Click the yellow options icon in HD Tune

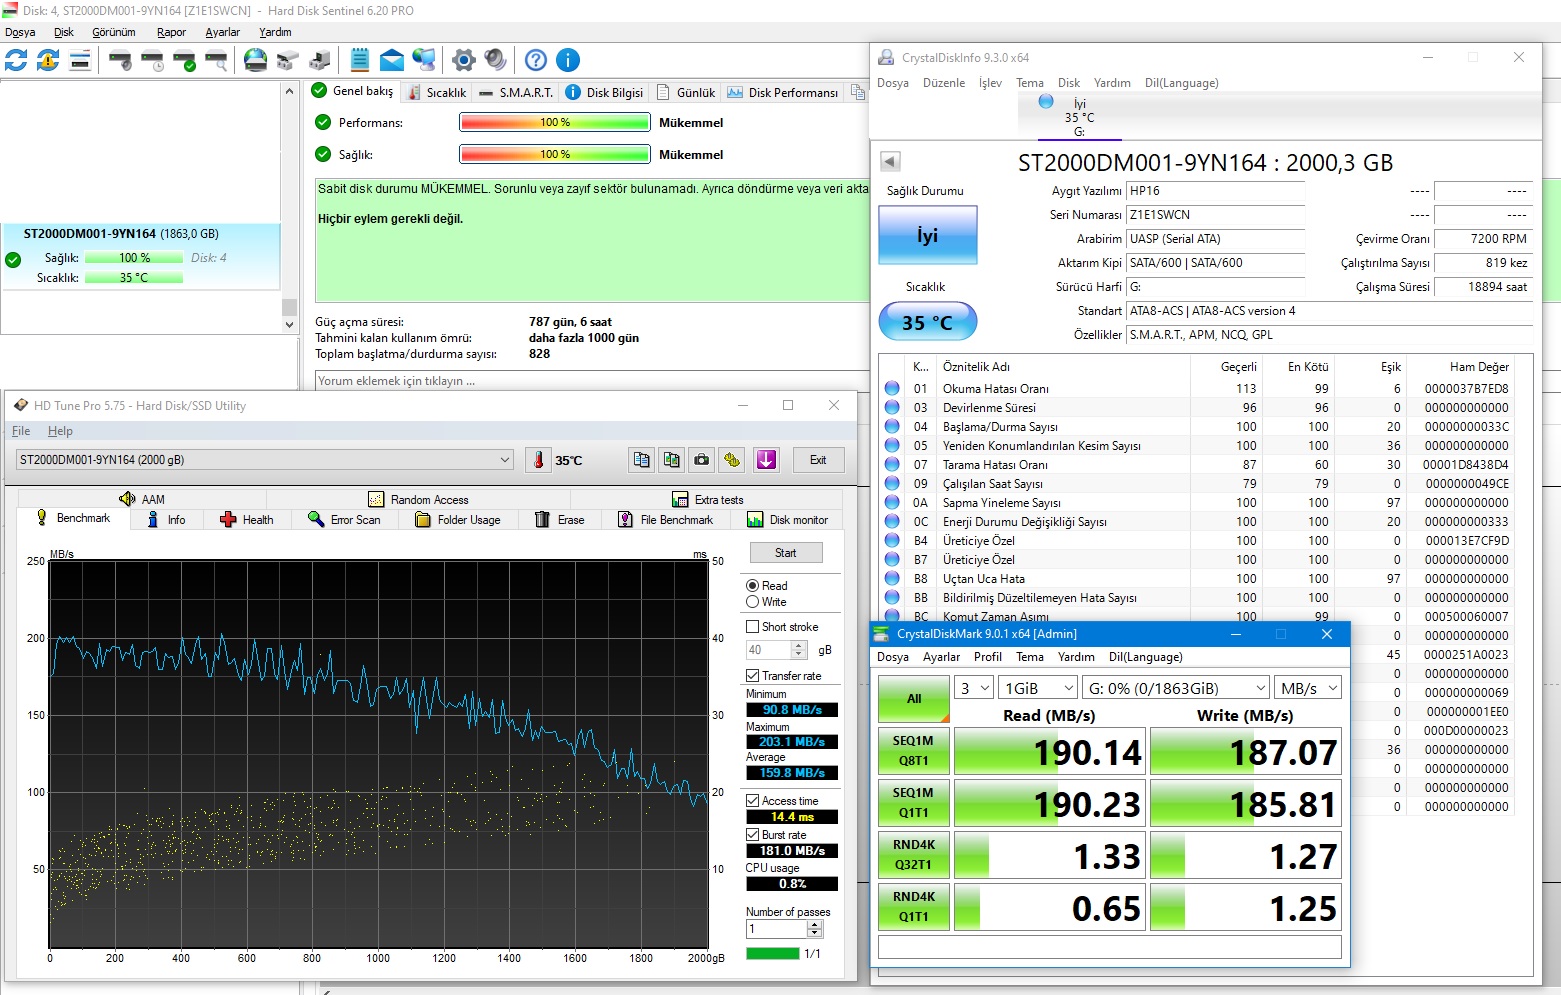732,460
